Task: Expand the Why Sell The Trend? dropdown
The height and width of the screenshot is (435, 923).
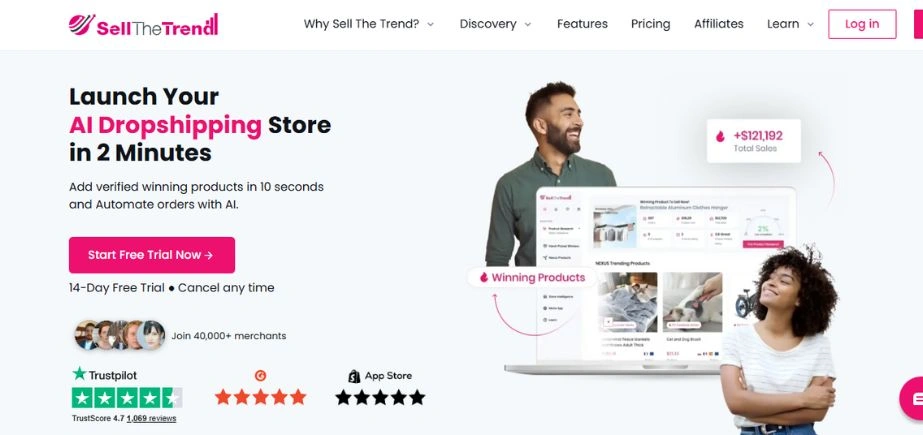Action: 368,24
